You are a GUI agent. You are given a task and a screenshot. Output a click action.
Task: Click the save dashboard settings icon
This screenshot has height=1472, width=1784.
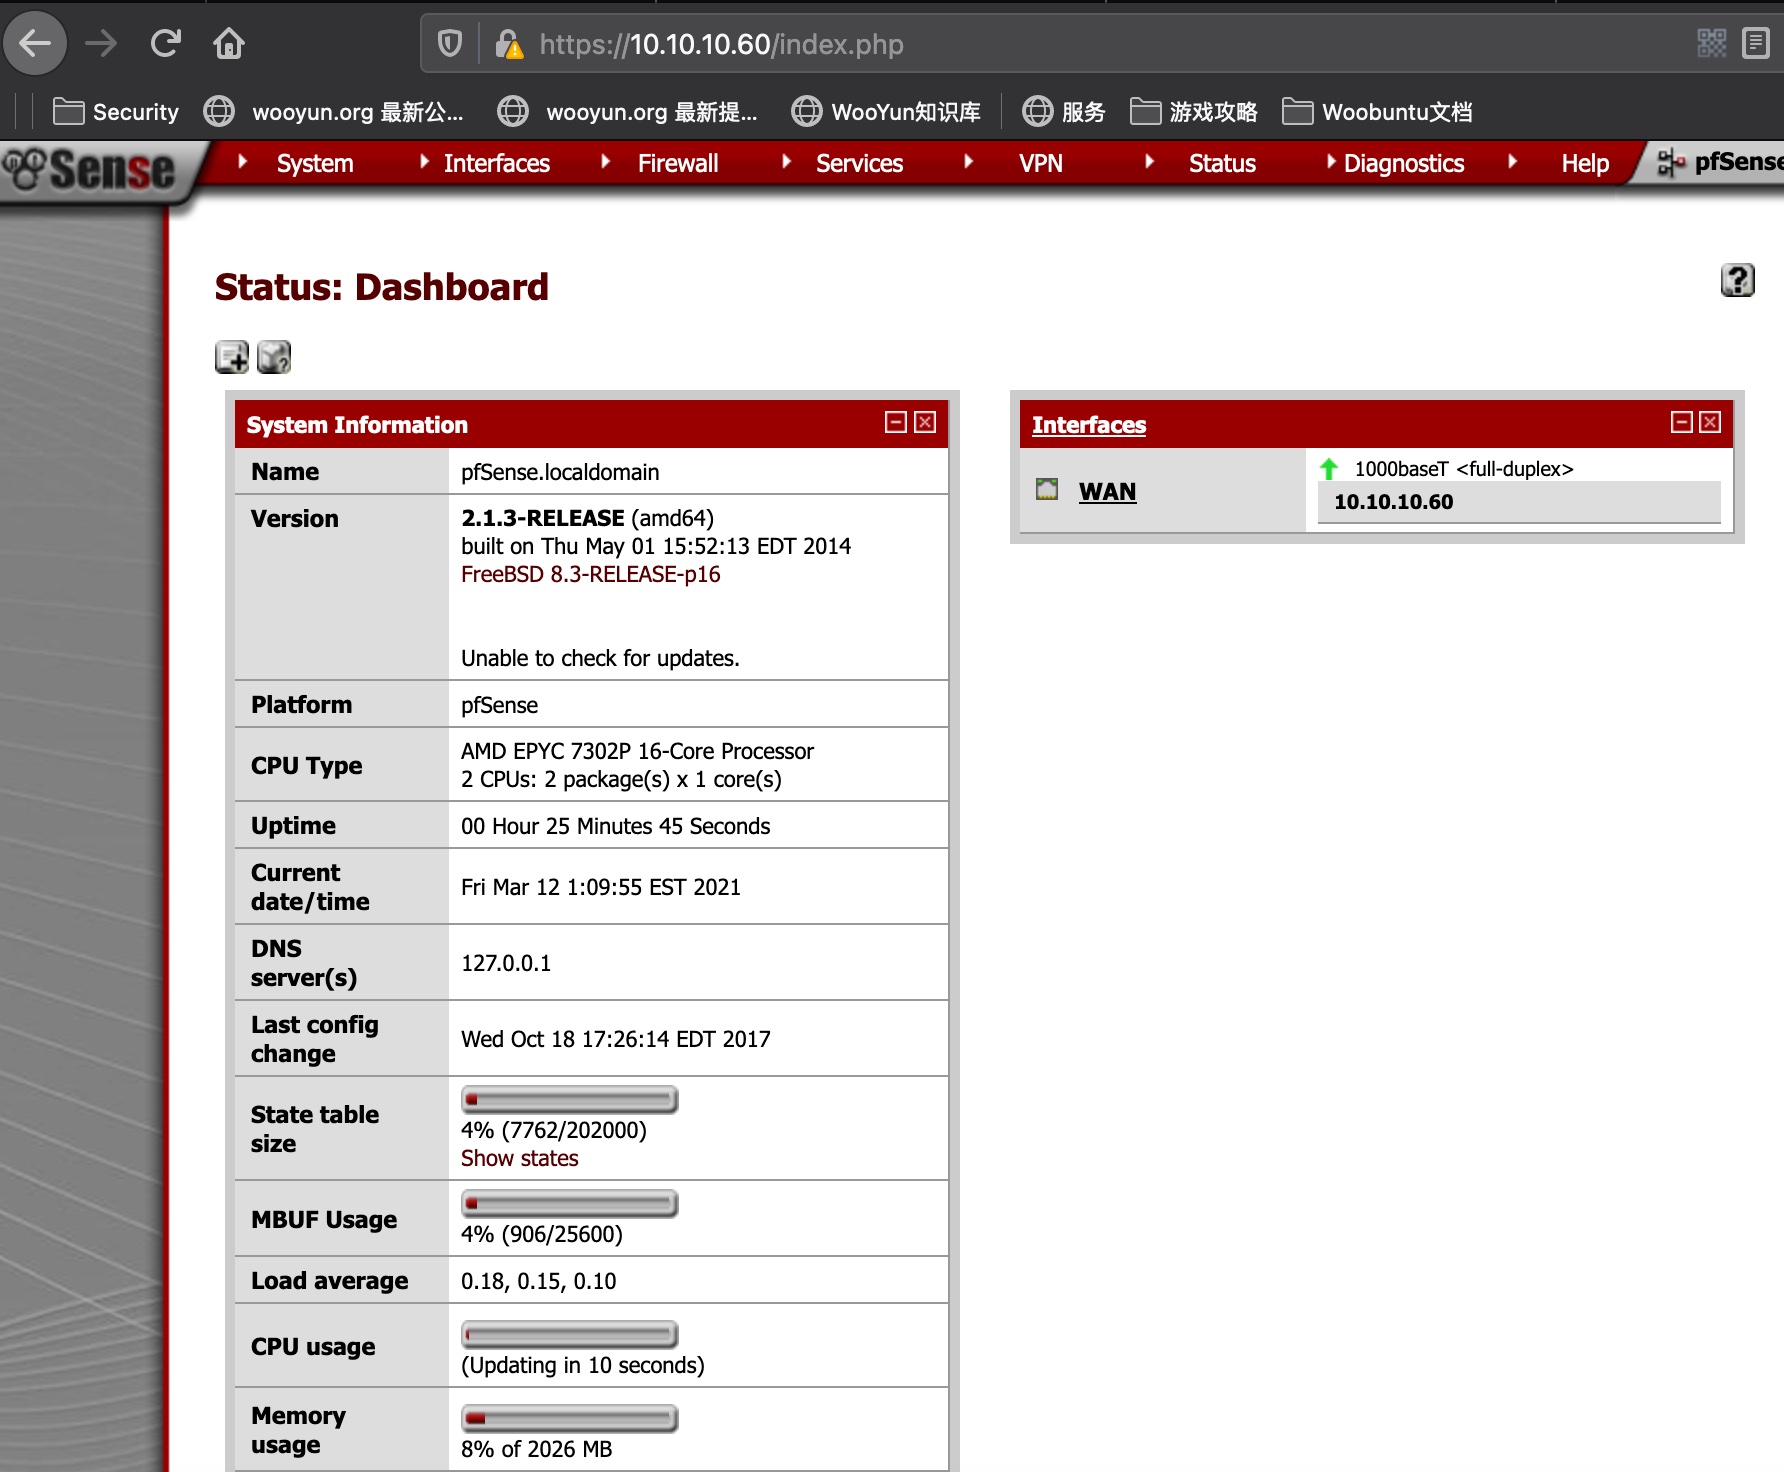274,357
